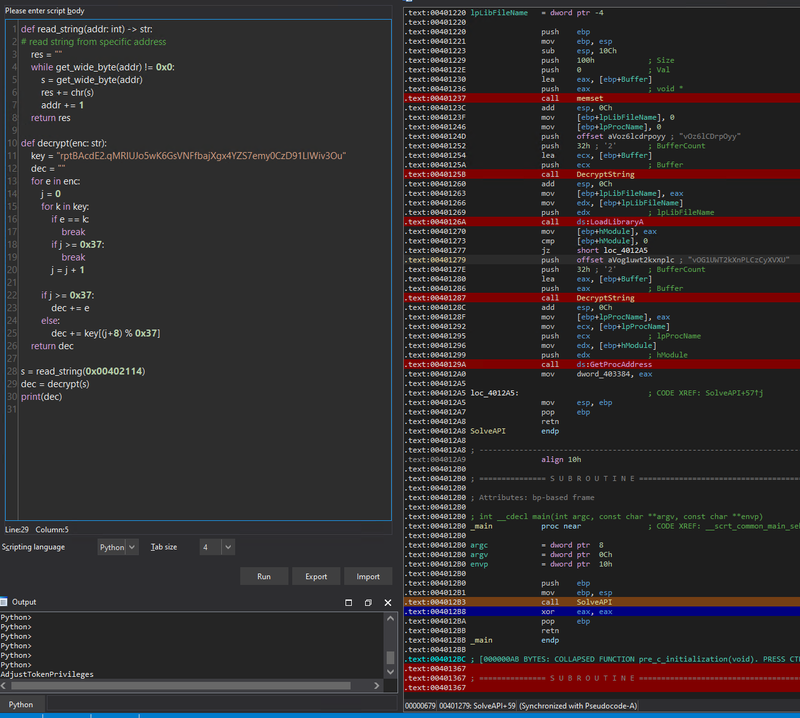The width and height of the screenshot is (800, 718).
Task: Click the Output horizontal scrollbar thumb
Action: click(181, 685)
